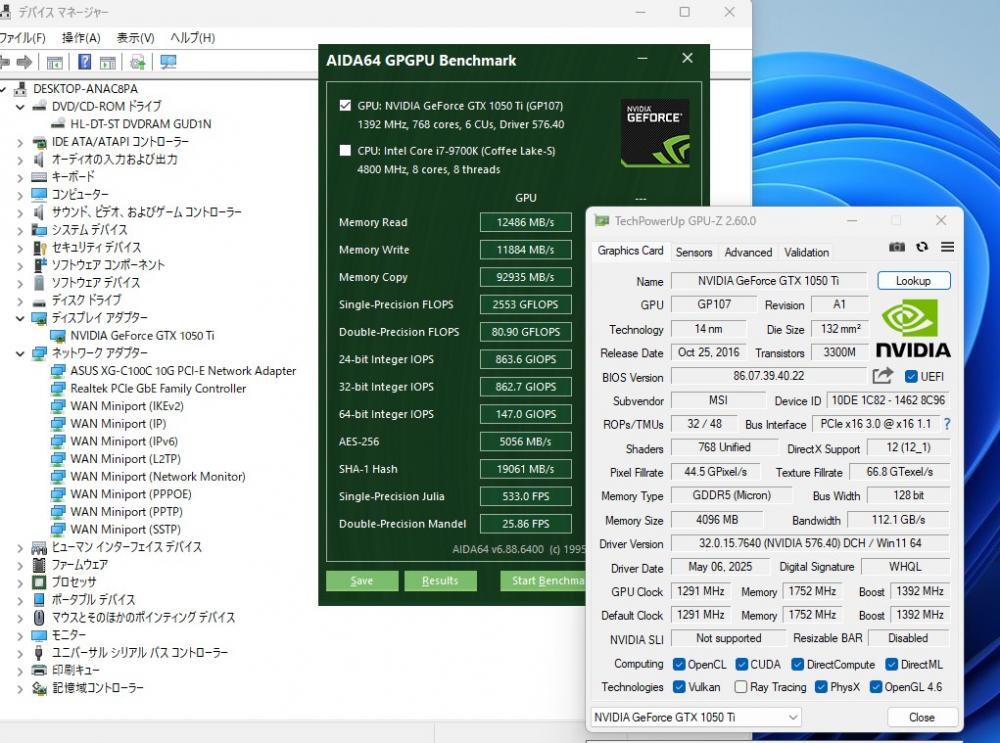Open the ヘルプ(H) menu

[x=193, y=38]
